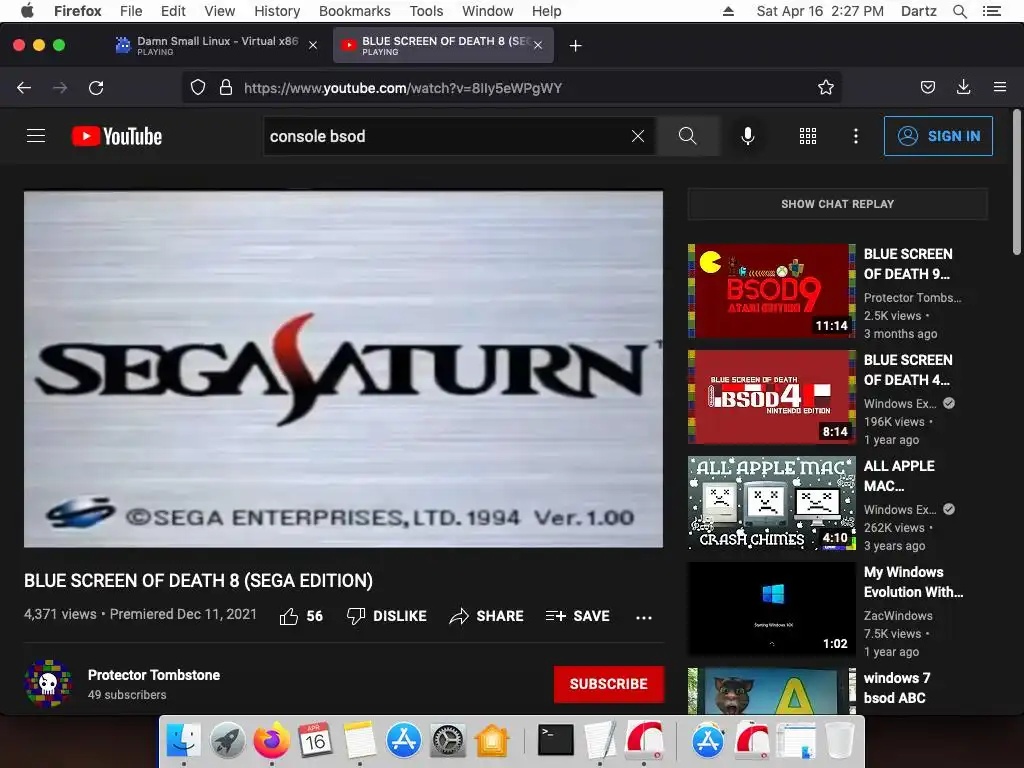Click the Sega Saturn video player
This screenshot has height=768, width=1024.
click(x=344, y=369)
